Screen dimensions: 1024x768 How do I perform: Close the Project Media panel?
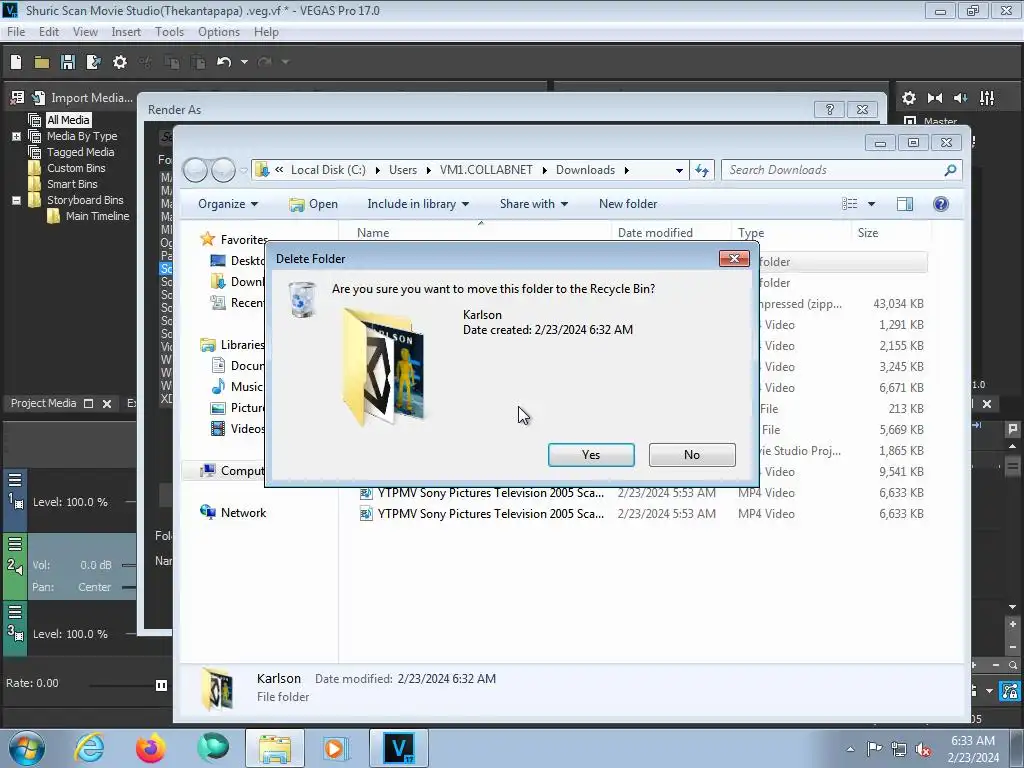pos(107,404)
